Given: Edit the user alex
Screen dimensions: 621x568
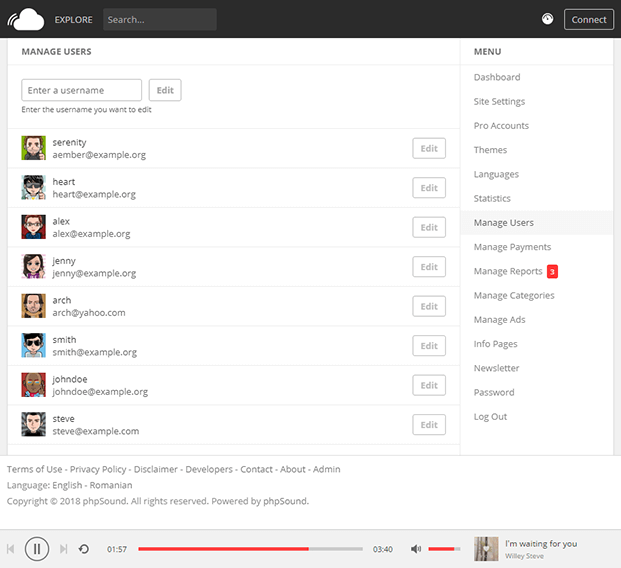Looking at the screenshot, I should (x=429, y=227).
